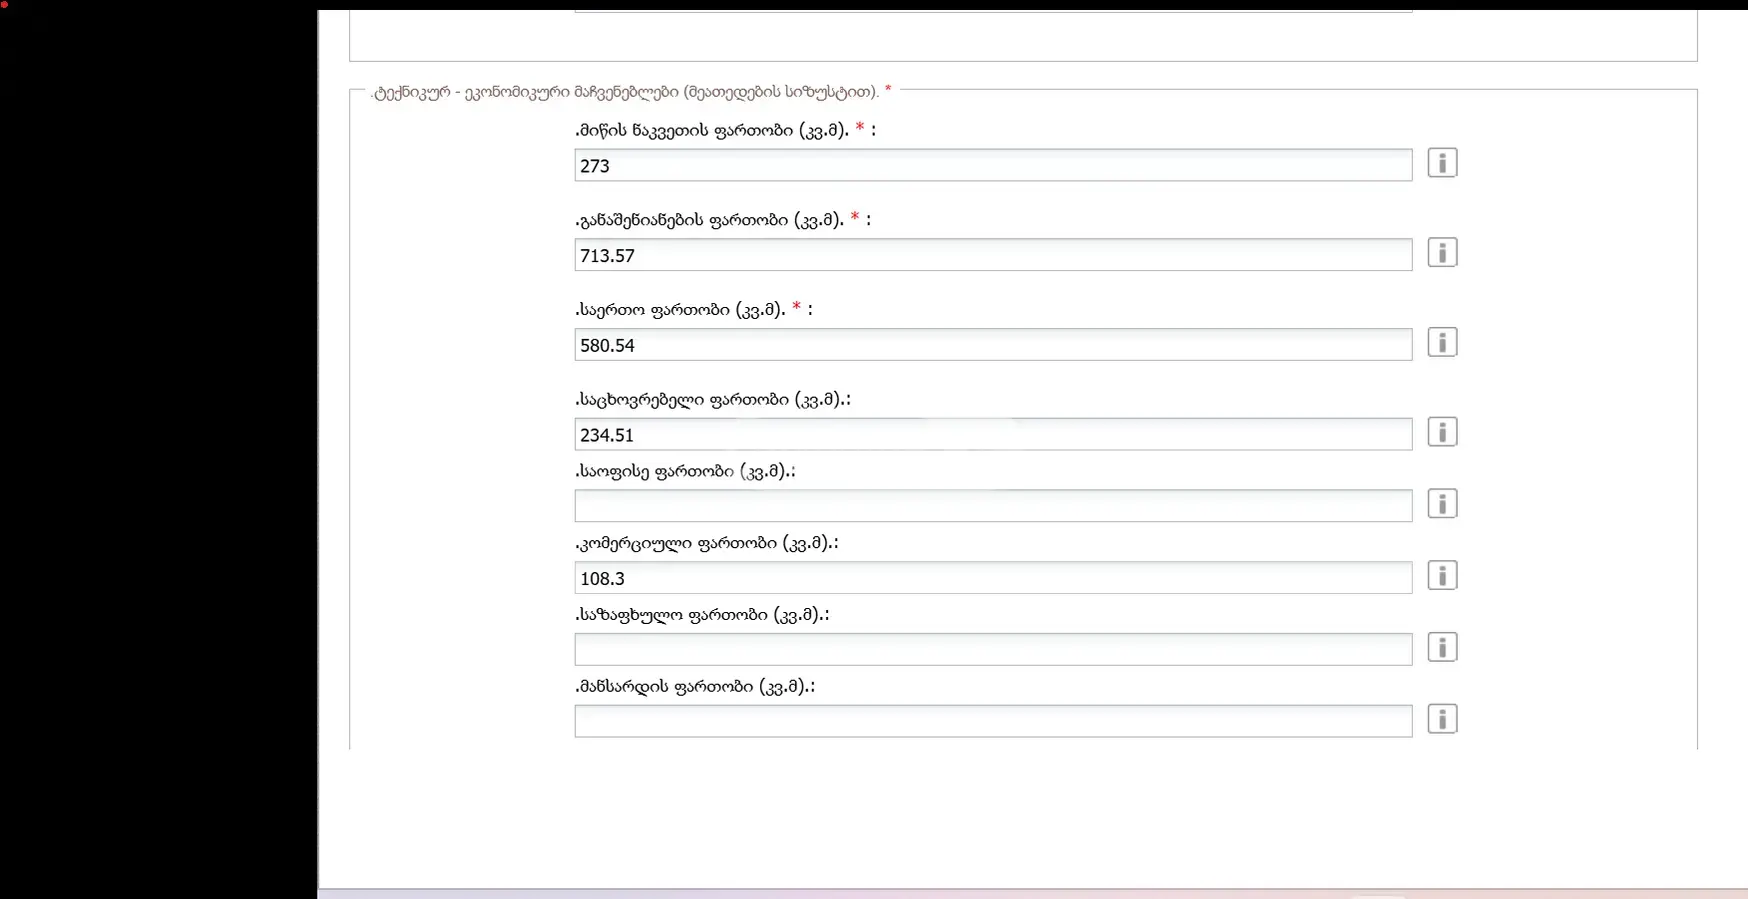Viewport: 1748px width, 899px height.
Task: Click info icon beside the 713.57 field
Action: coord(1442,253)
